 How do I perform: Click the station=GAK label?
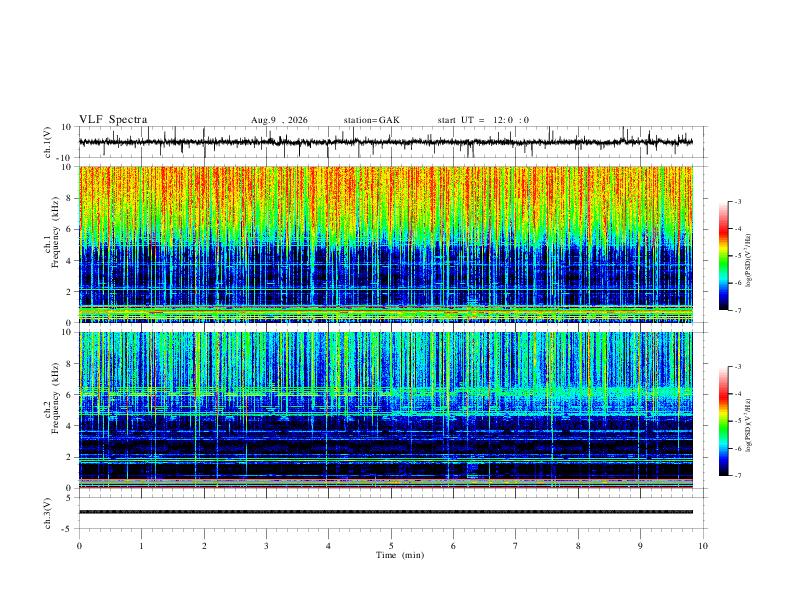[x=371, y=120]
